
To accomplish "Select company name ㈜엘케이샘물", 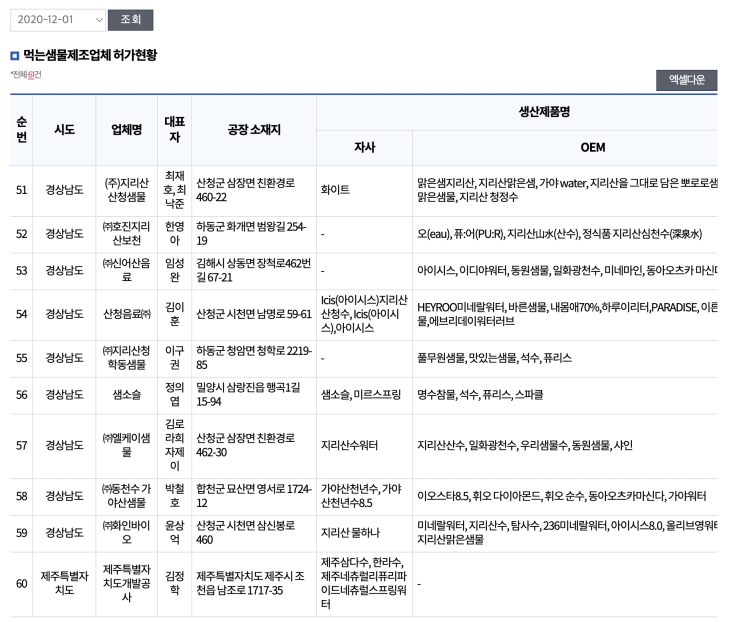I will pyautogui.click(x=127, y=445).
